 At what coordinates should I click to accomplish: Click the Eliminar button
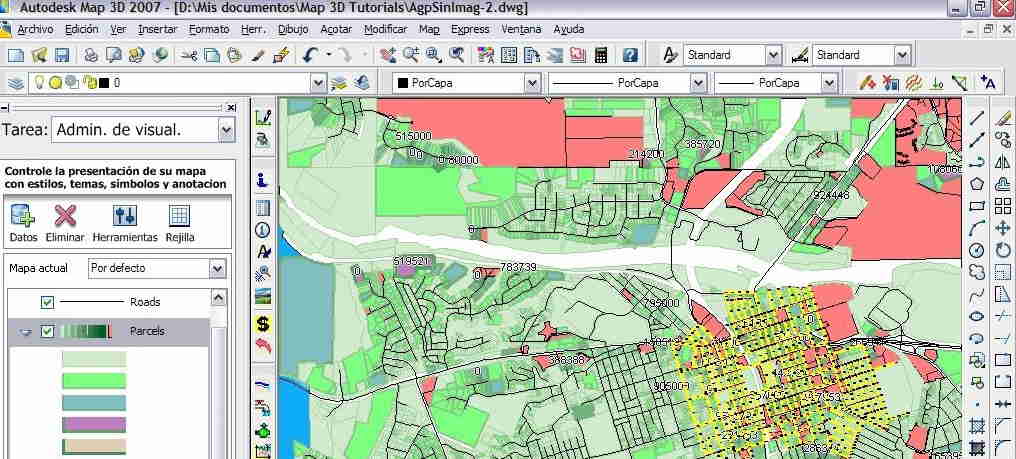point(65,216)
